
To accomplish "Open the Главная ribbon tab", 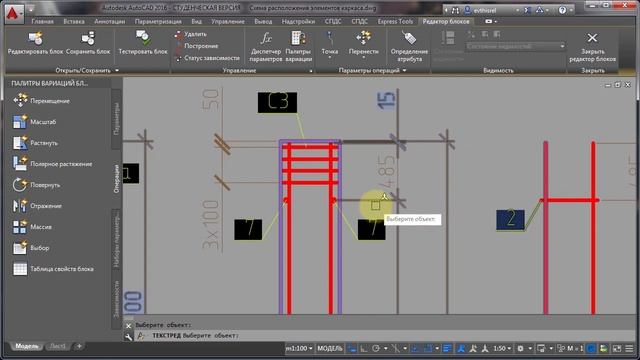I will [42, 21].
